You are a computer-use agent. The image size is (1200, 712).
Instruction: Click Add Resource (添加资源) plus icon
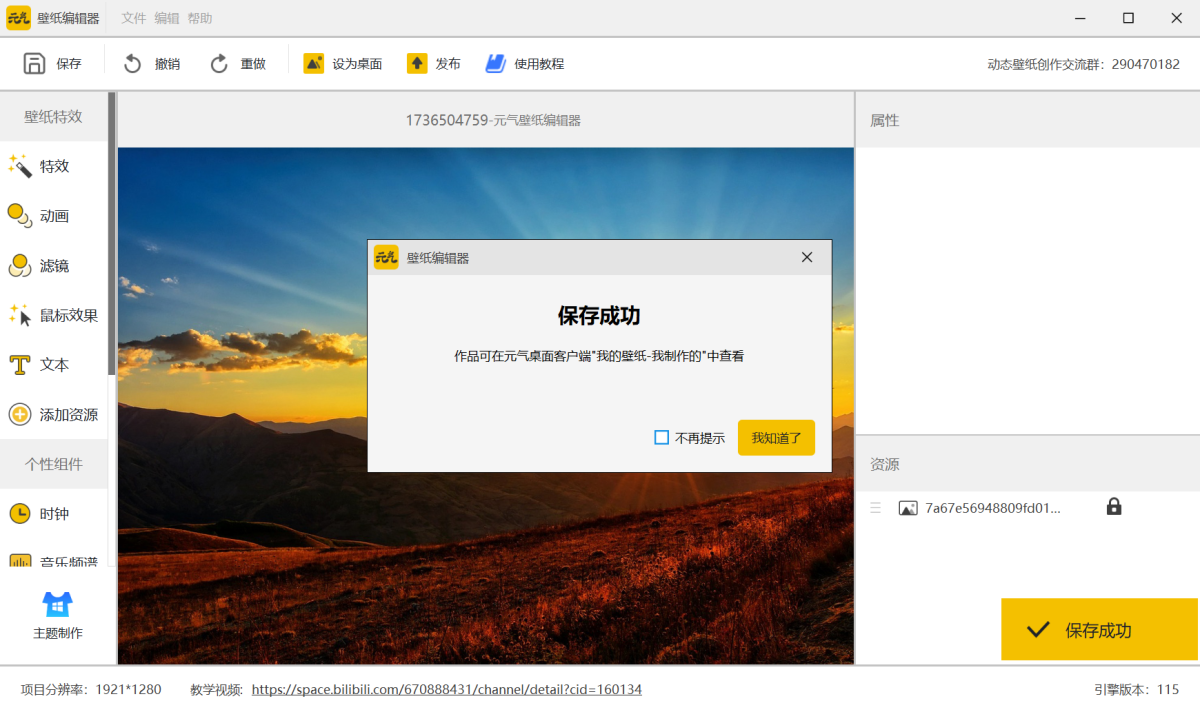click(x=20, y=414)
